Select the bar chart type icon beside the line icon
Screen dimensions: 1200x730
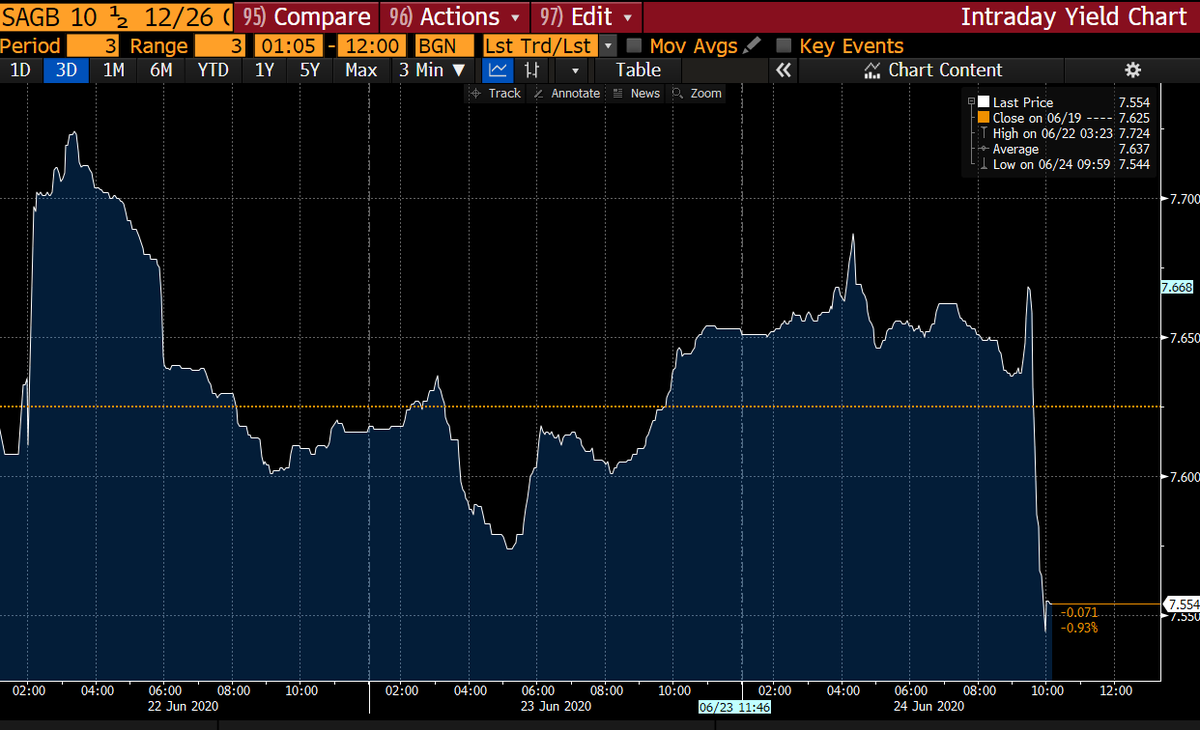click(533, 70)
